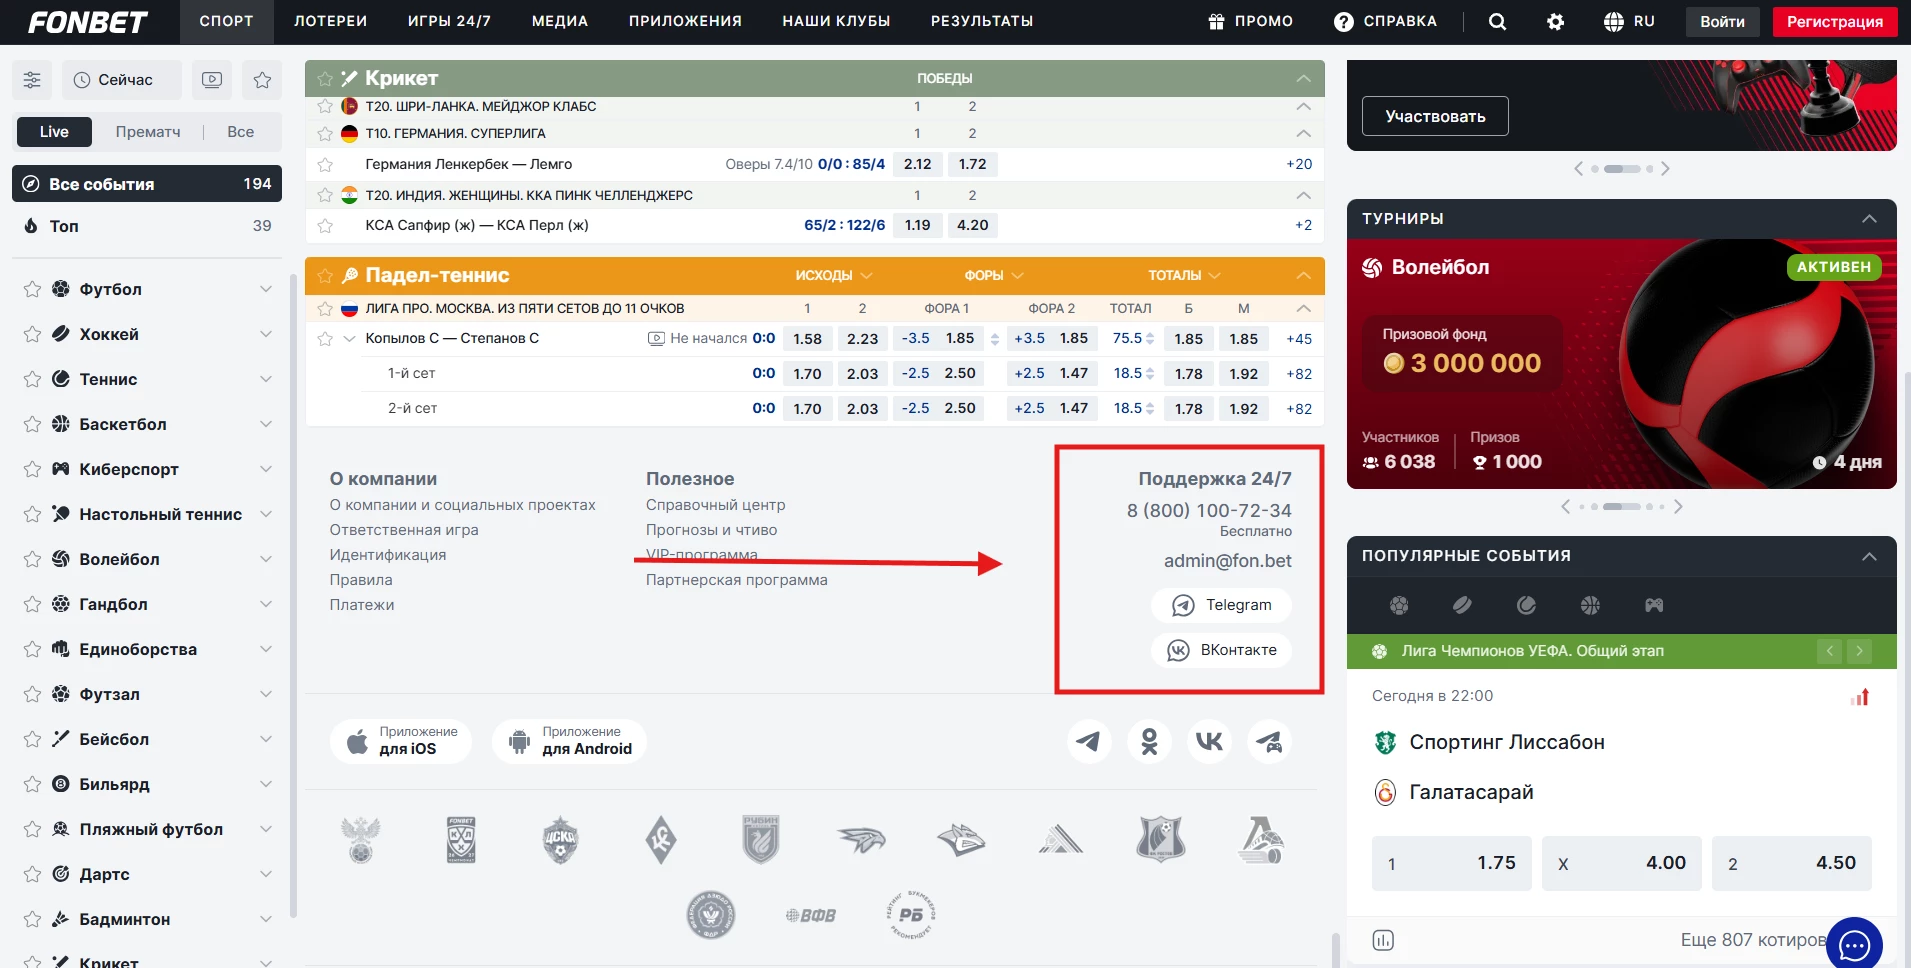Open the СПОРТ main menu tab
The image size is (1911, 968).
pyautogui.click(x=227, y=21)
